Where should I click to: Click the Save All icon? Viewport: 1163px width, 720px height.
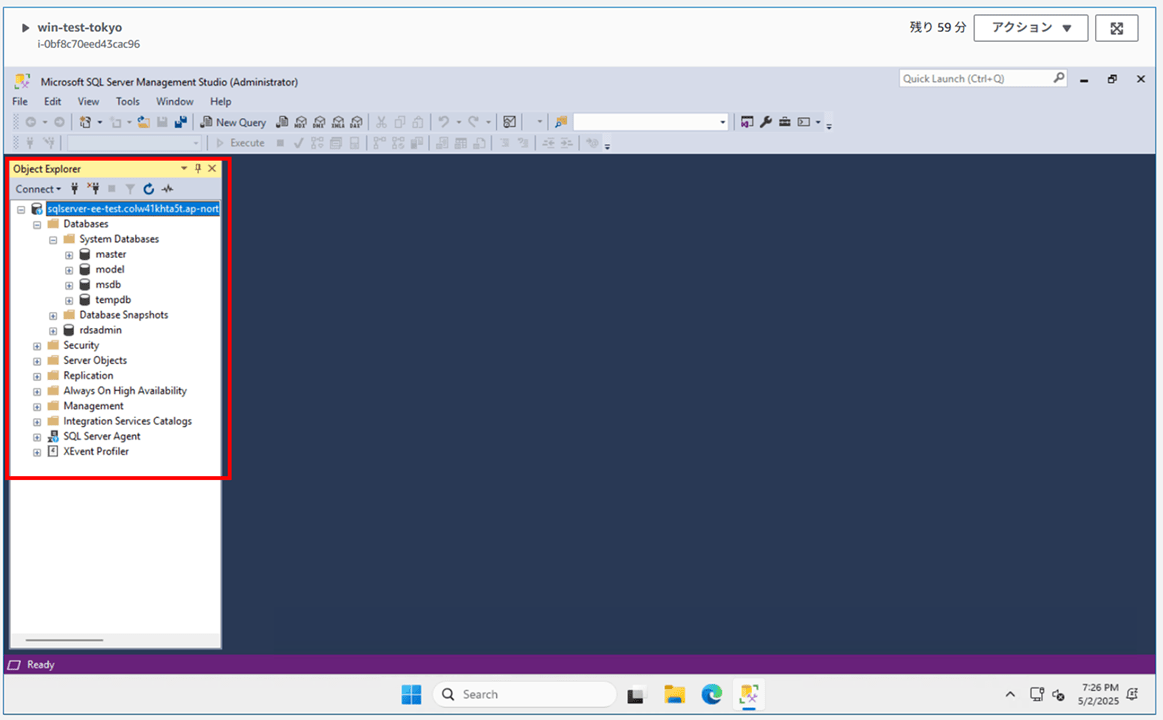(x=180, y=122)
